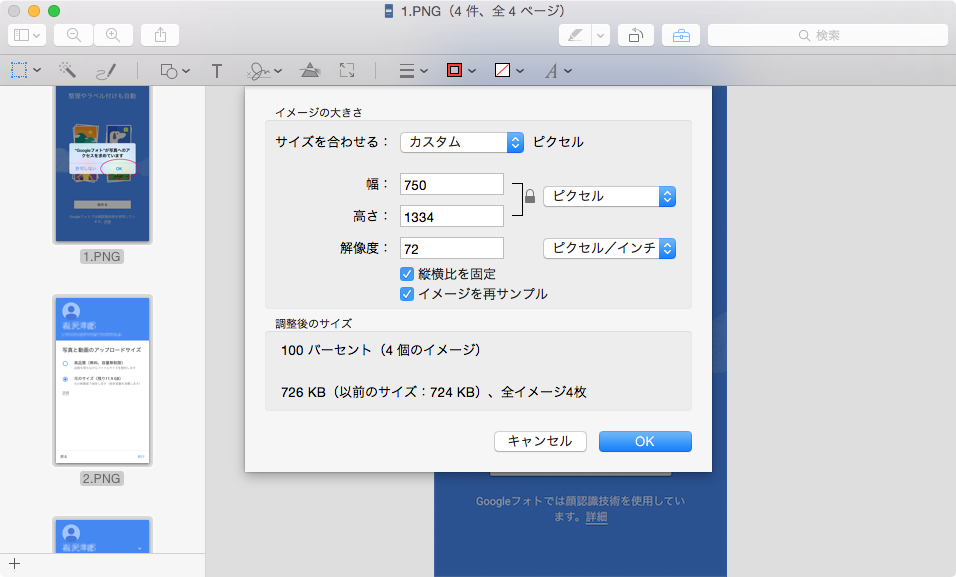Open the border color dropdown chevron
This screenshot has width=956, height=577.
[x=472, y=71]
